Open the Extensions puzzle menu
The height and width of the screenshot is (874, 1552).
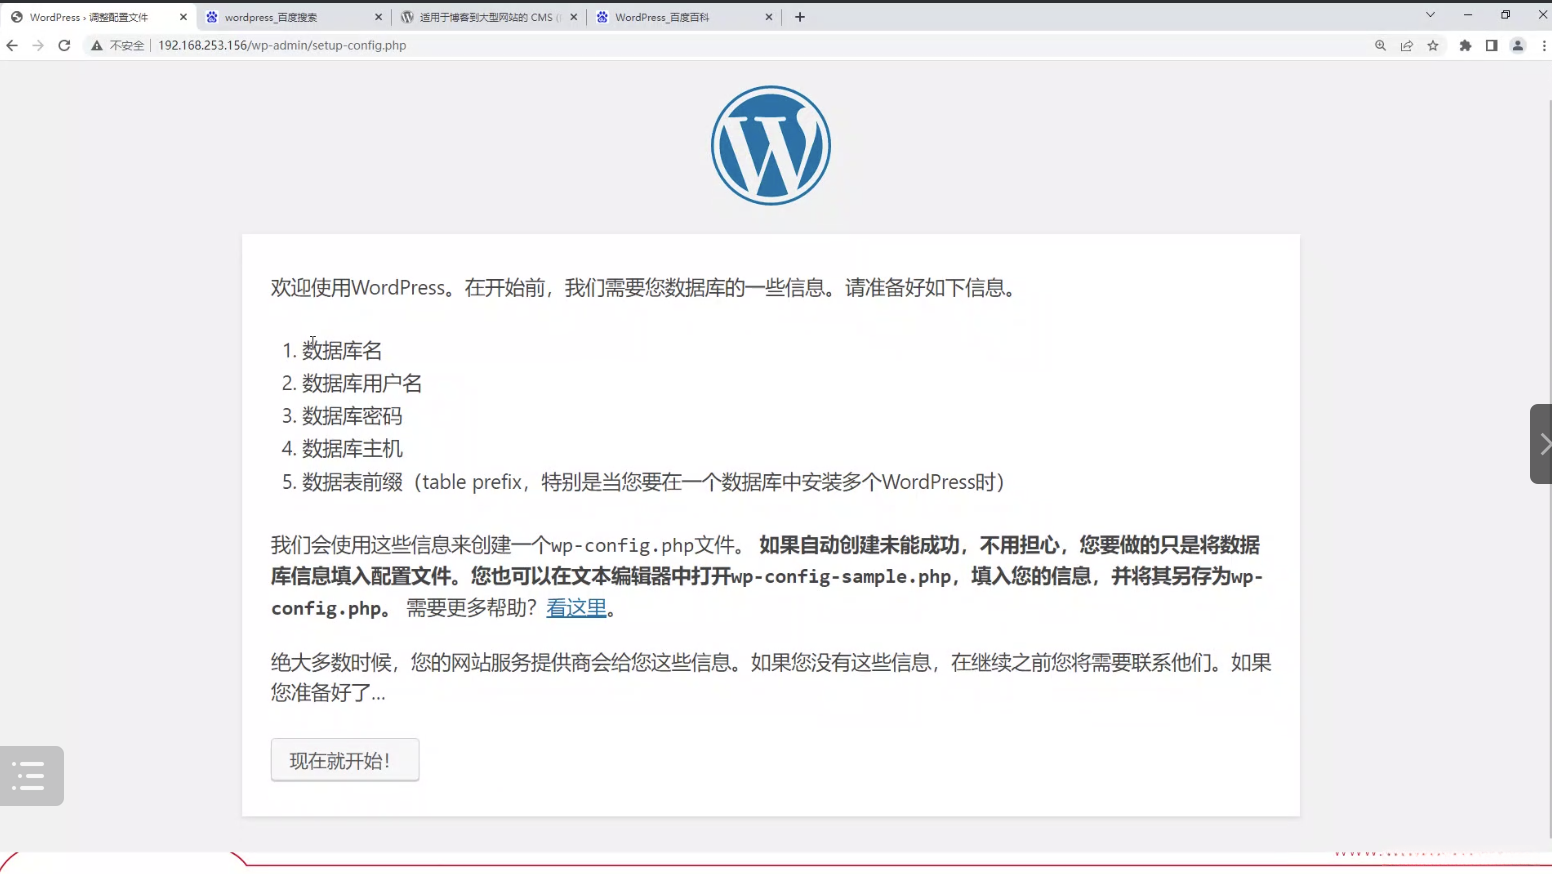coord(1465,45)
